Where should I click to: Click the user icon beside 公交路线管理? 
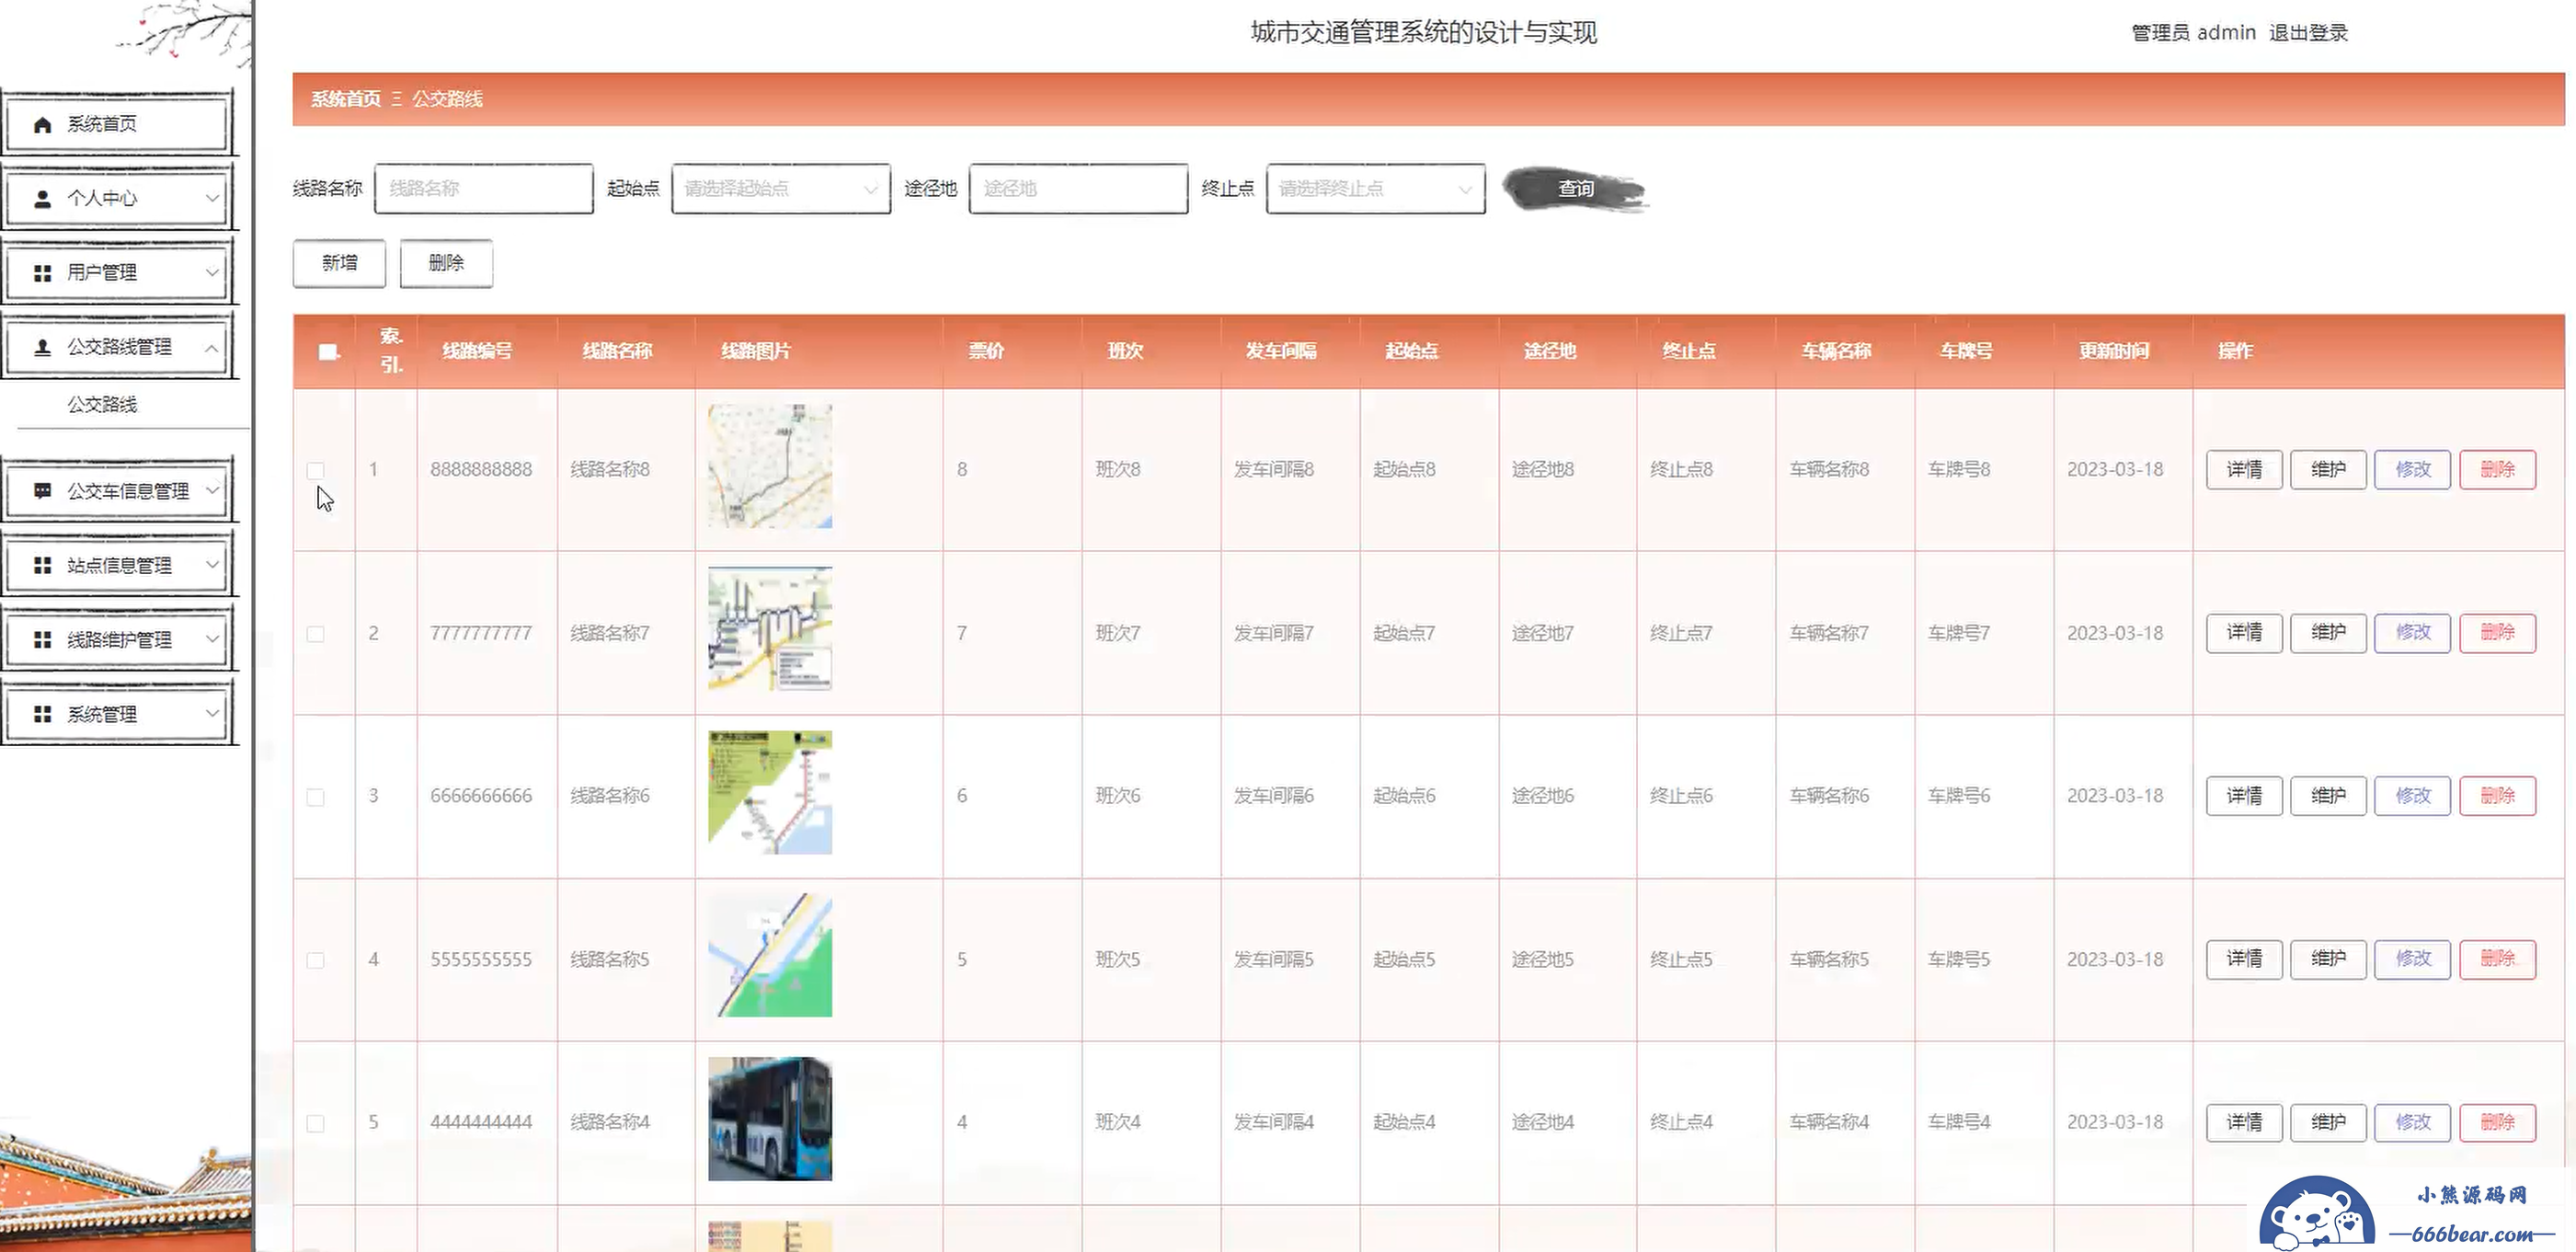(42, 347)
